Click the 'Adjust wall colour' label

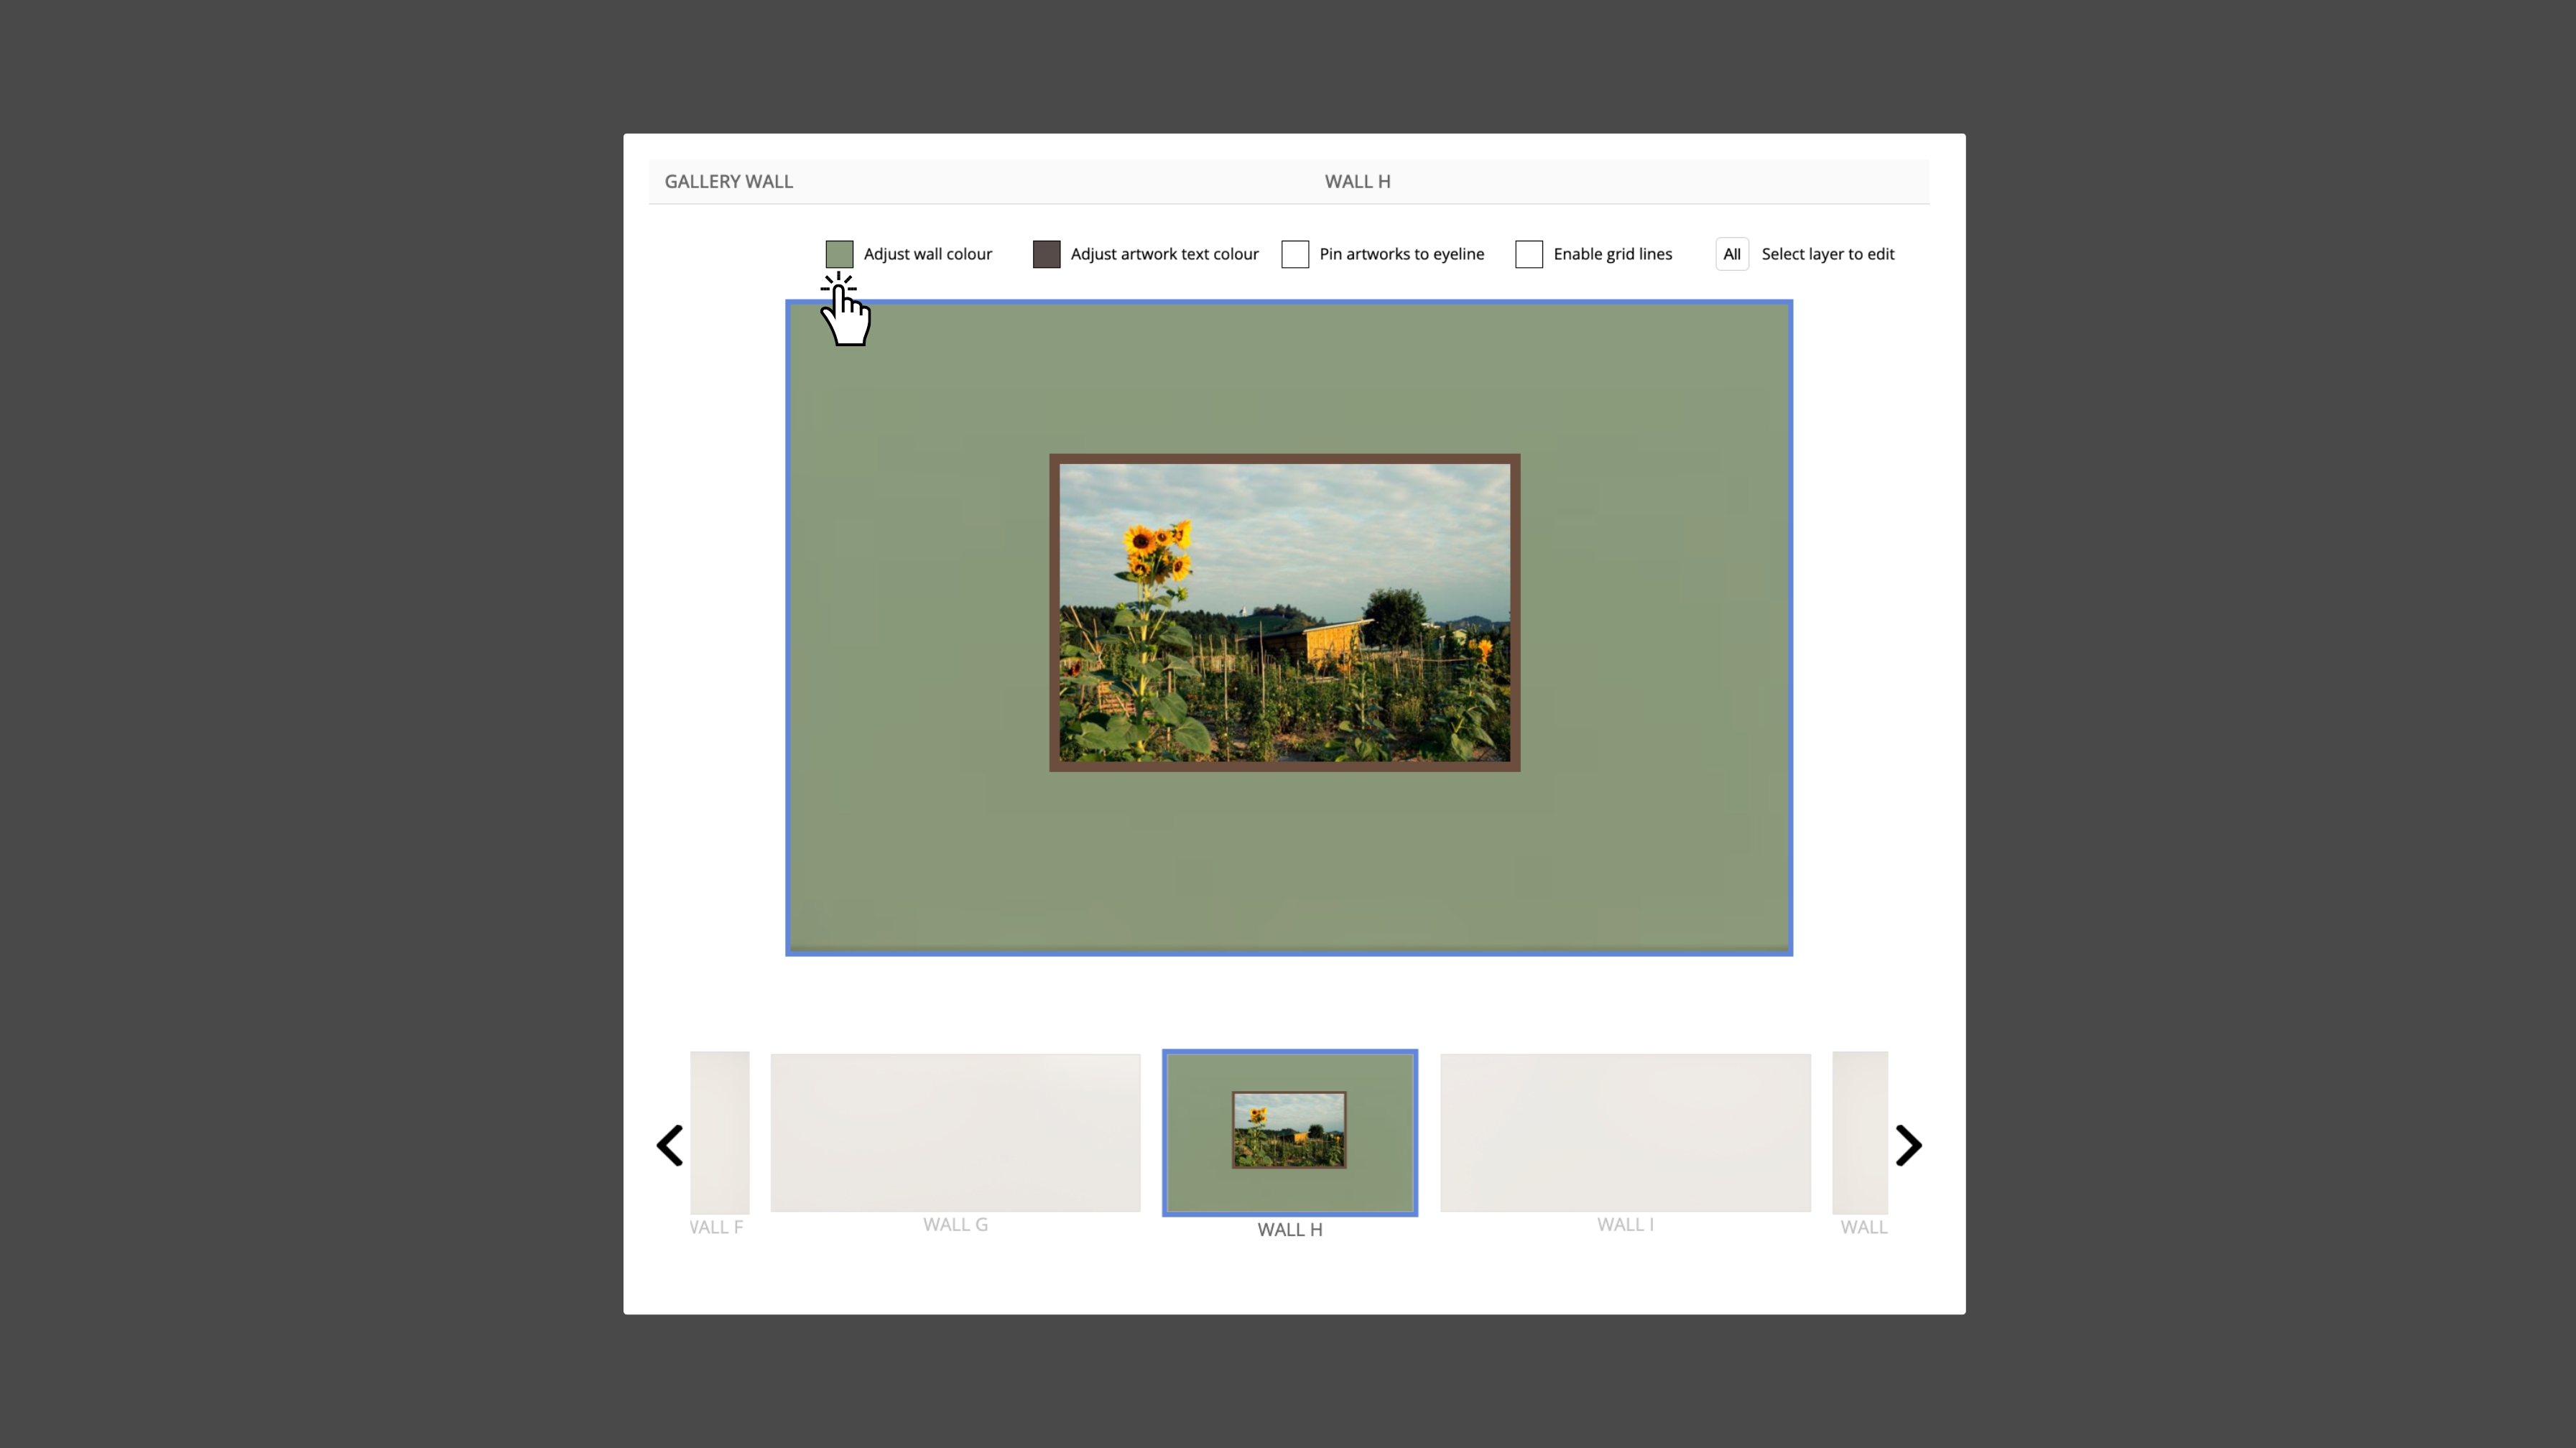pos(927,254)
